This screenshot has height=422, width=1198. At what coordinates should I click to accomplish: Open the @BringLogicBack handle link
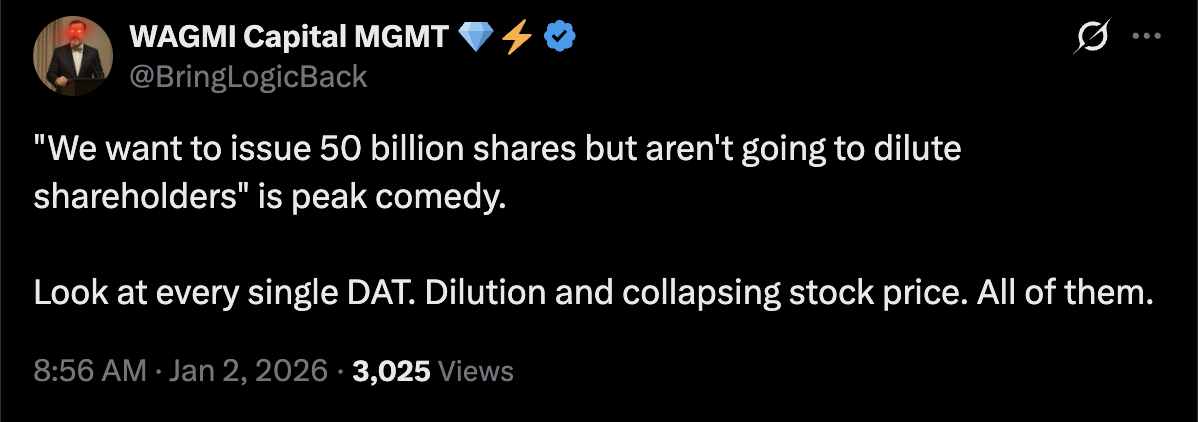point(248,76)
